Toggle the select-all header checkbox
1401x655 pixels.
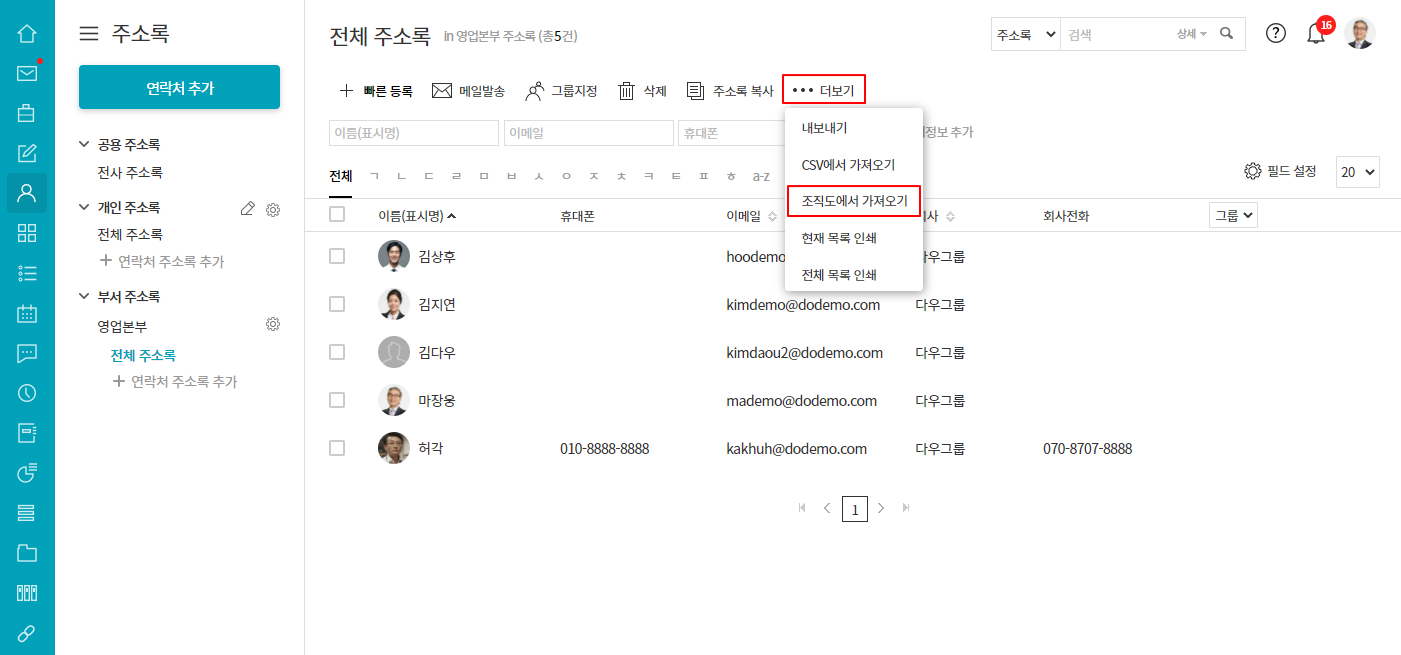tap(337, 214)
